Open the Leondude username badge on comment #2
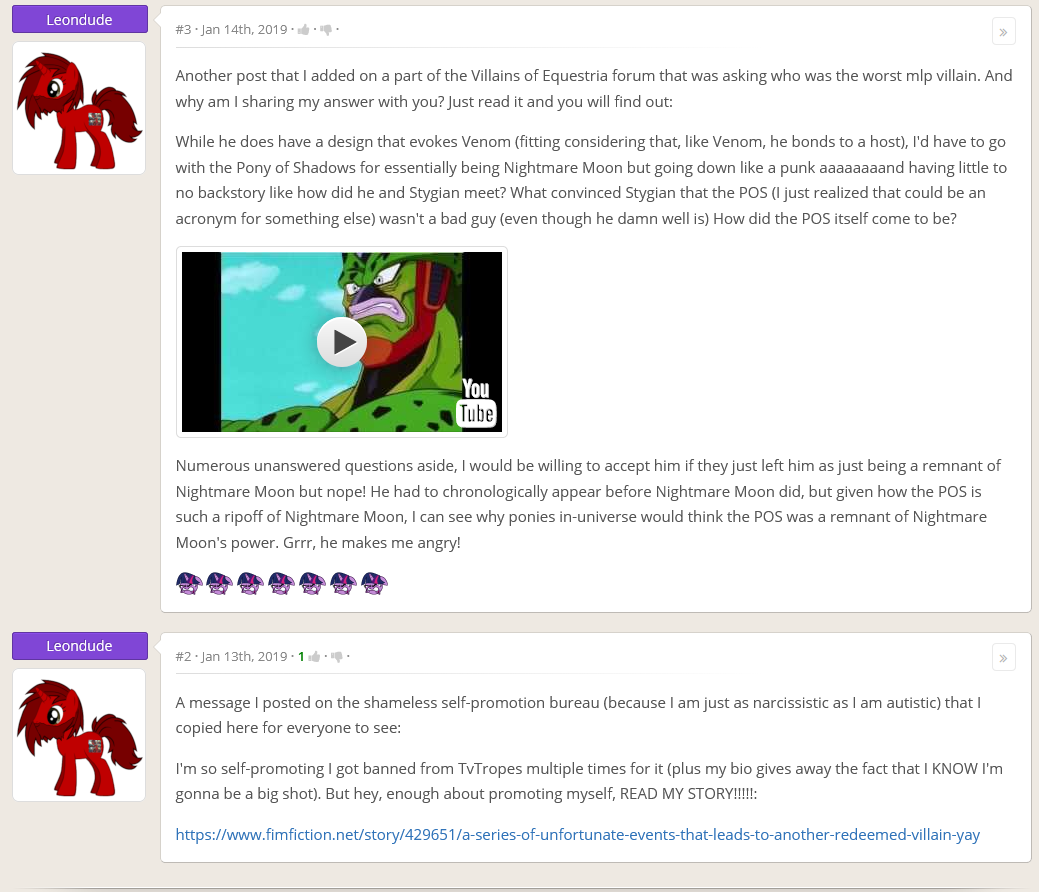The width and height of the screenshot is (1039, 892). (x=80, y=646)
